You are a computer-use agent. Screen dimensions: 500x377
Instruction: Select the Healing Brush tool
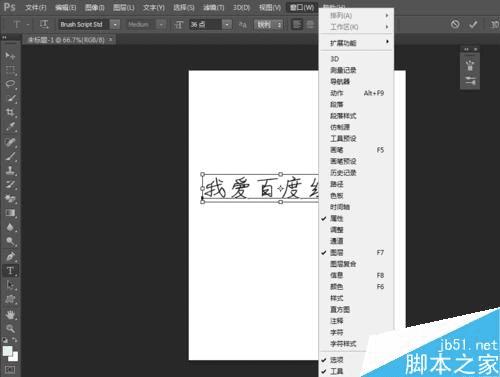tap(10, 142)
